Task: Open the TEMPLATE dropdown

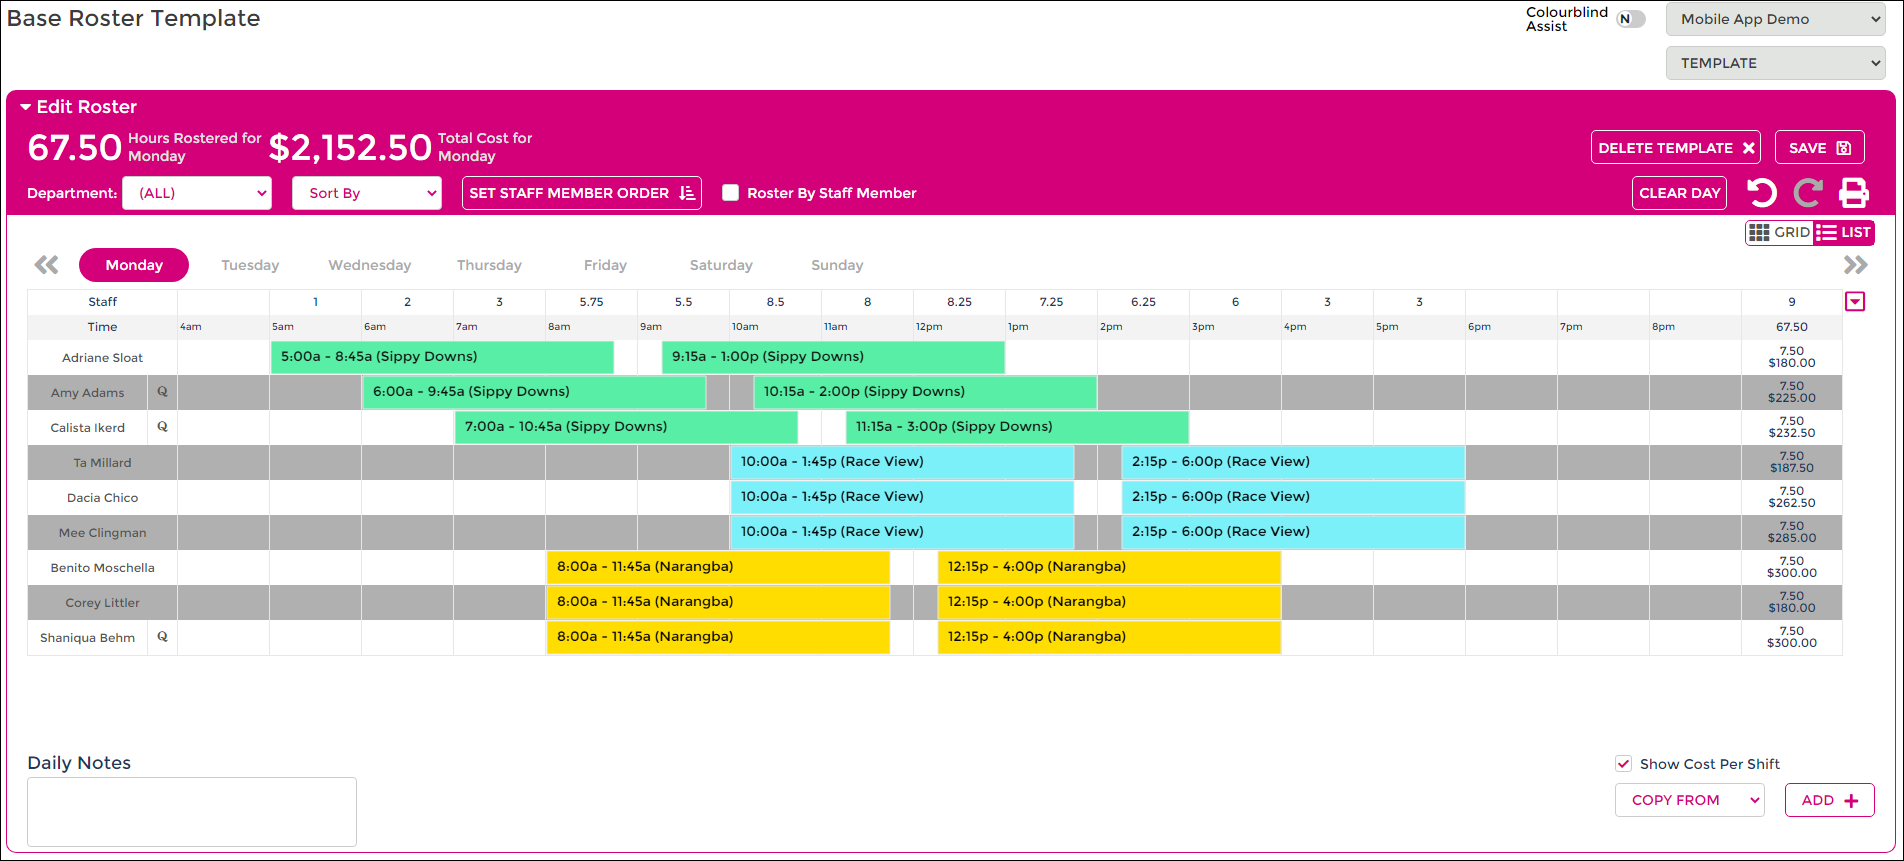Action: (1775, 63)
